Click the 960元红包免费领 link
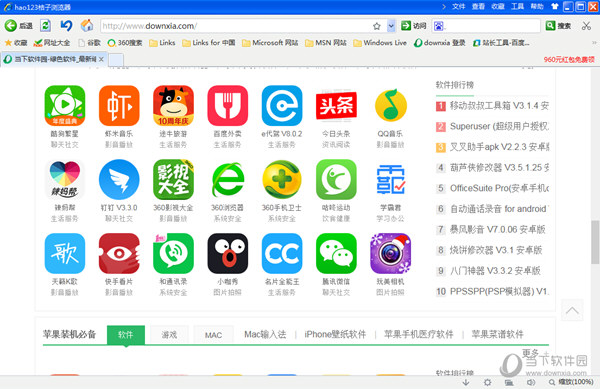 tap(569, 60)
